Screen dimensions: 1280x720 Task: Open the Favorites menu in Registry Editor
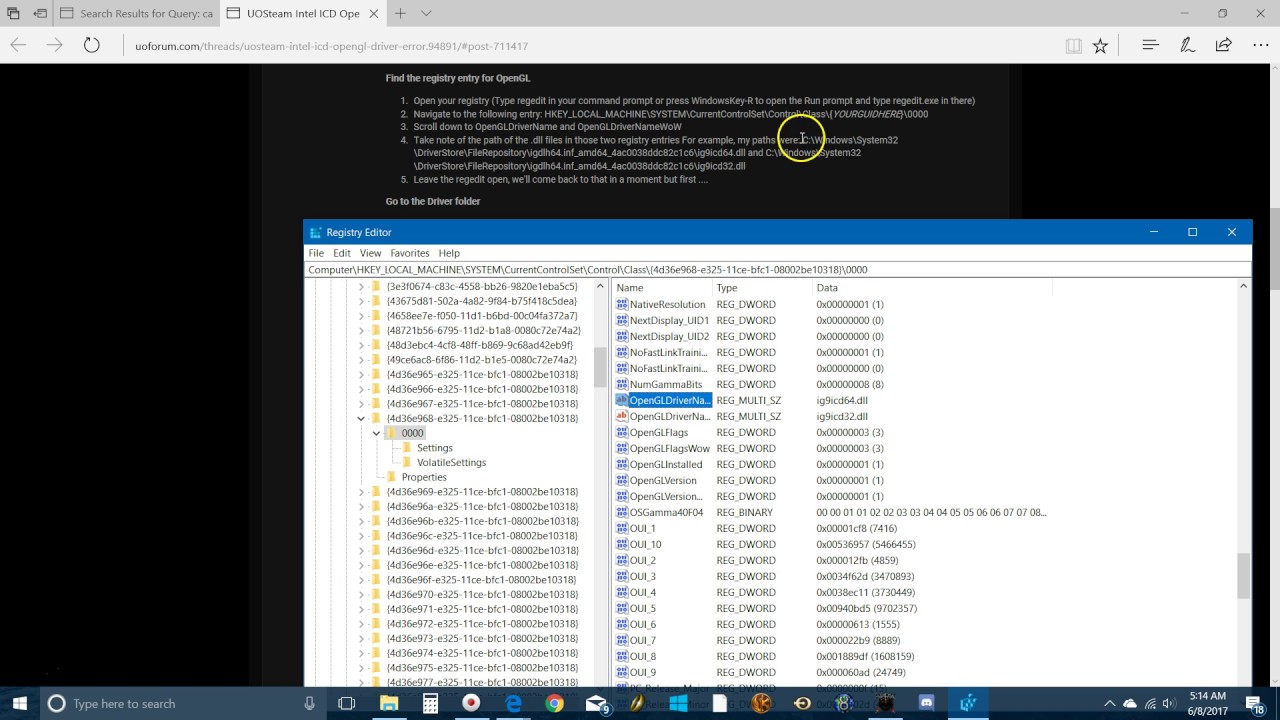click(x=409, y=252)
